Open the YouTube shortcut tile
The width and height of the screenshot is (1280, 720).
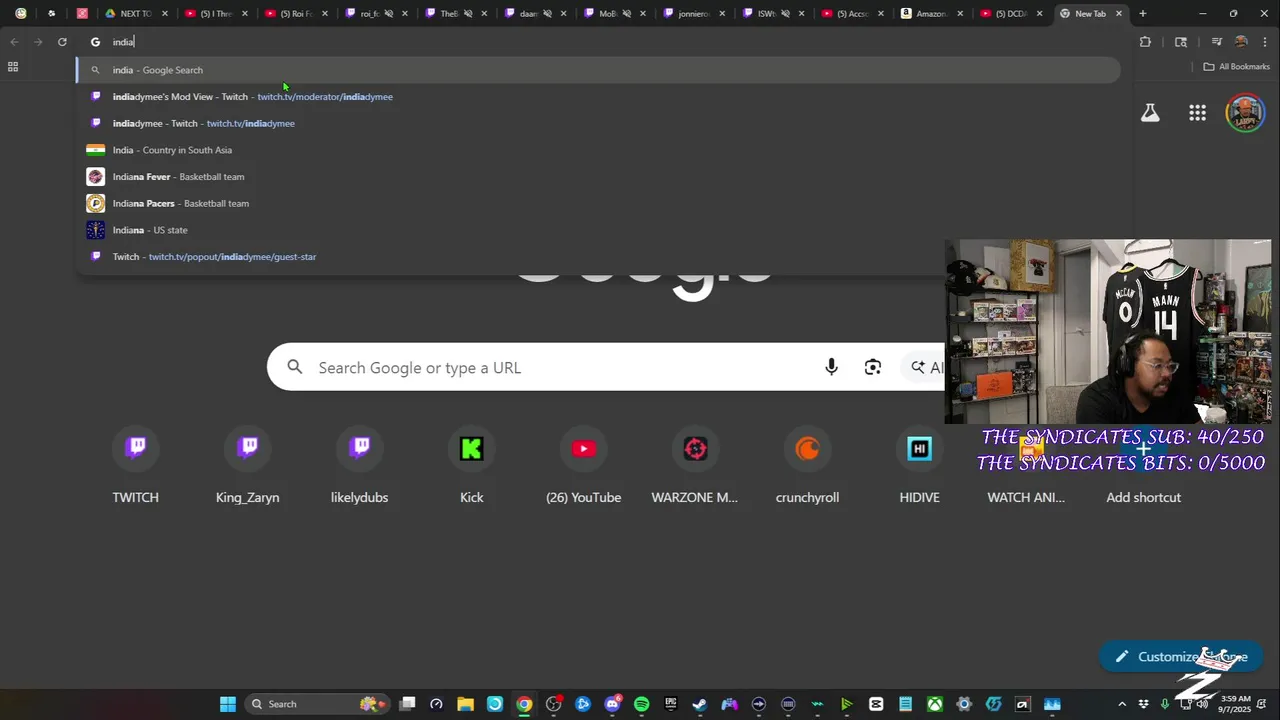tap(584, 467)
